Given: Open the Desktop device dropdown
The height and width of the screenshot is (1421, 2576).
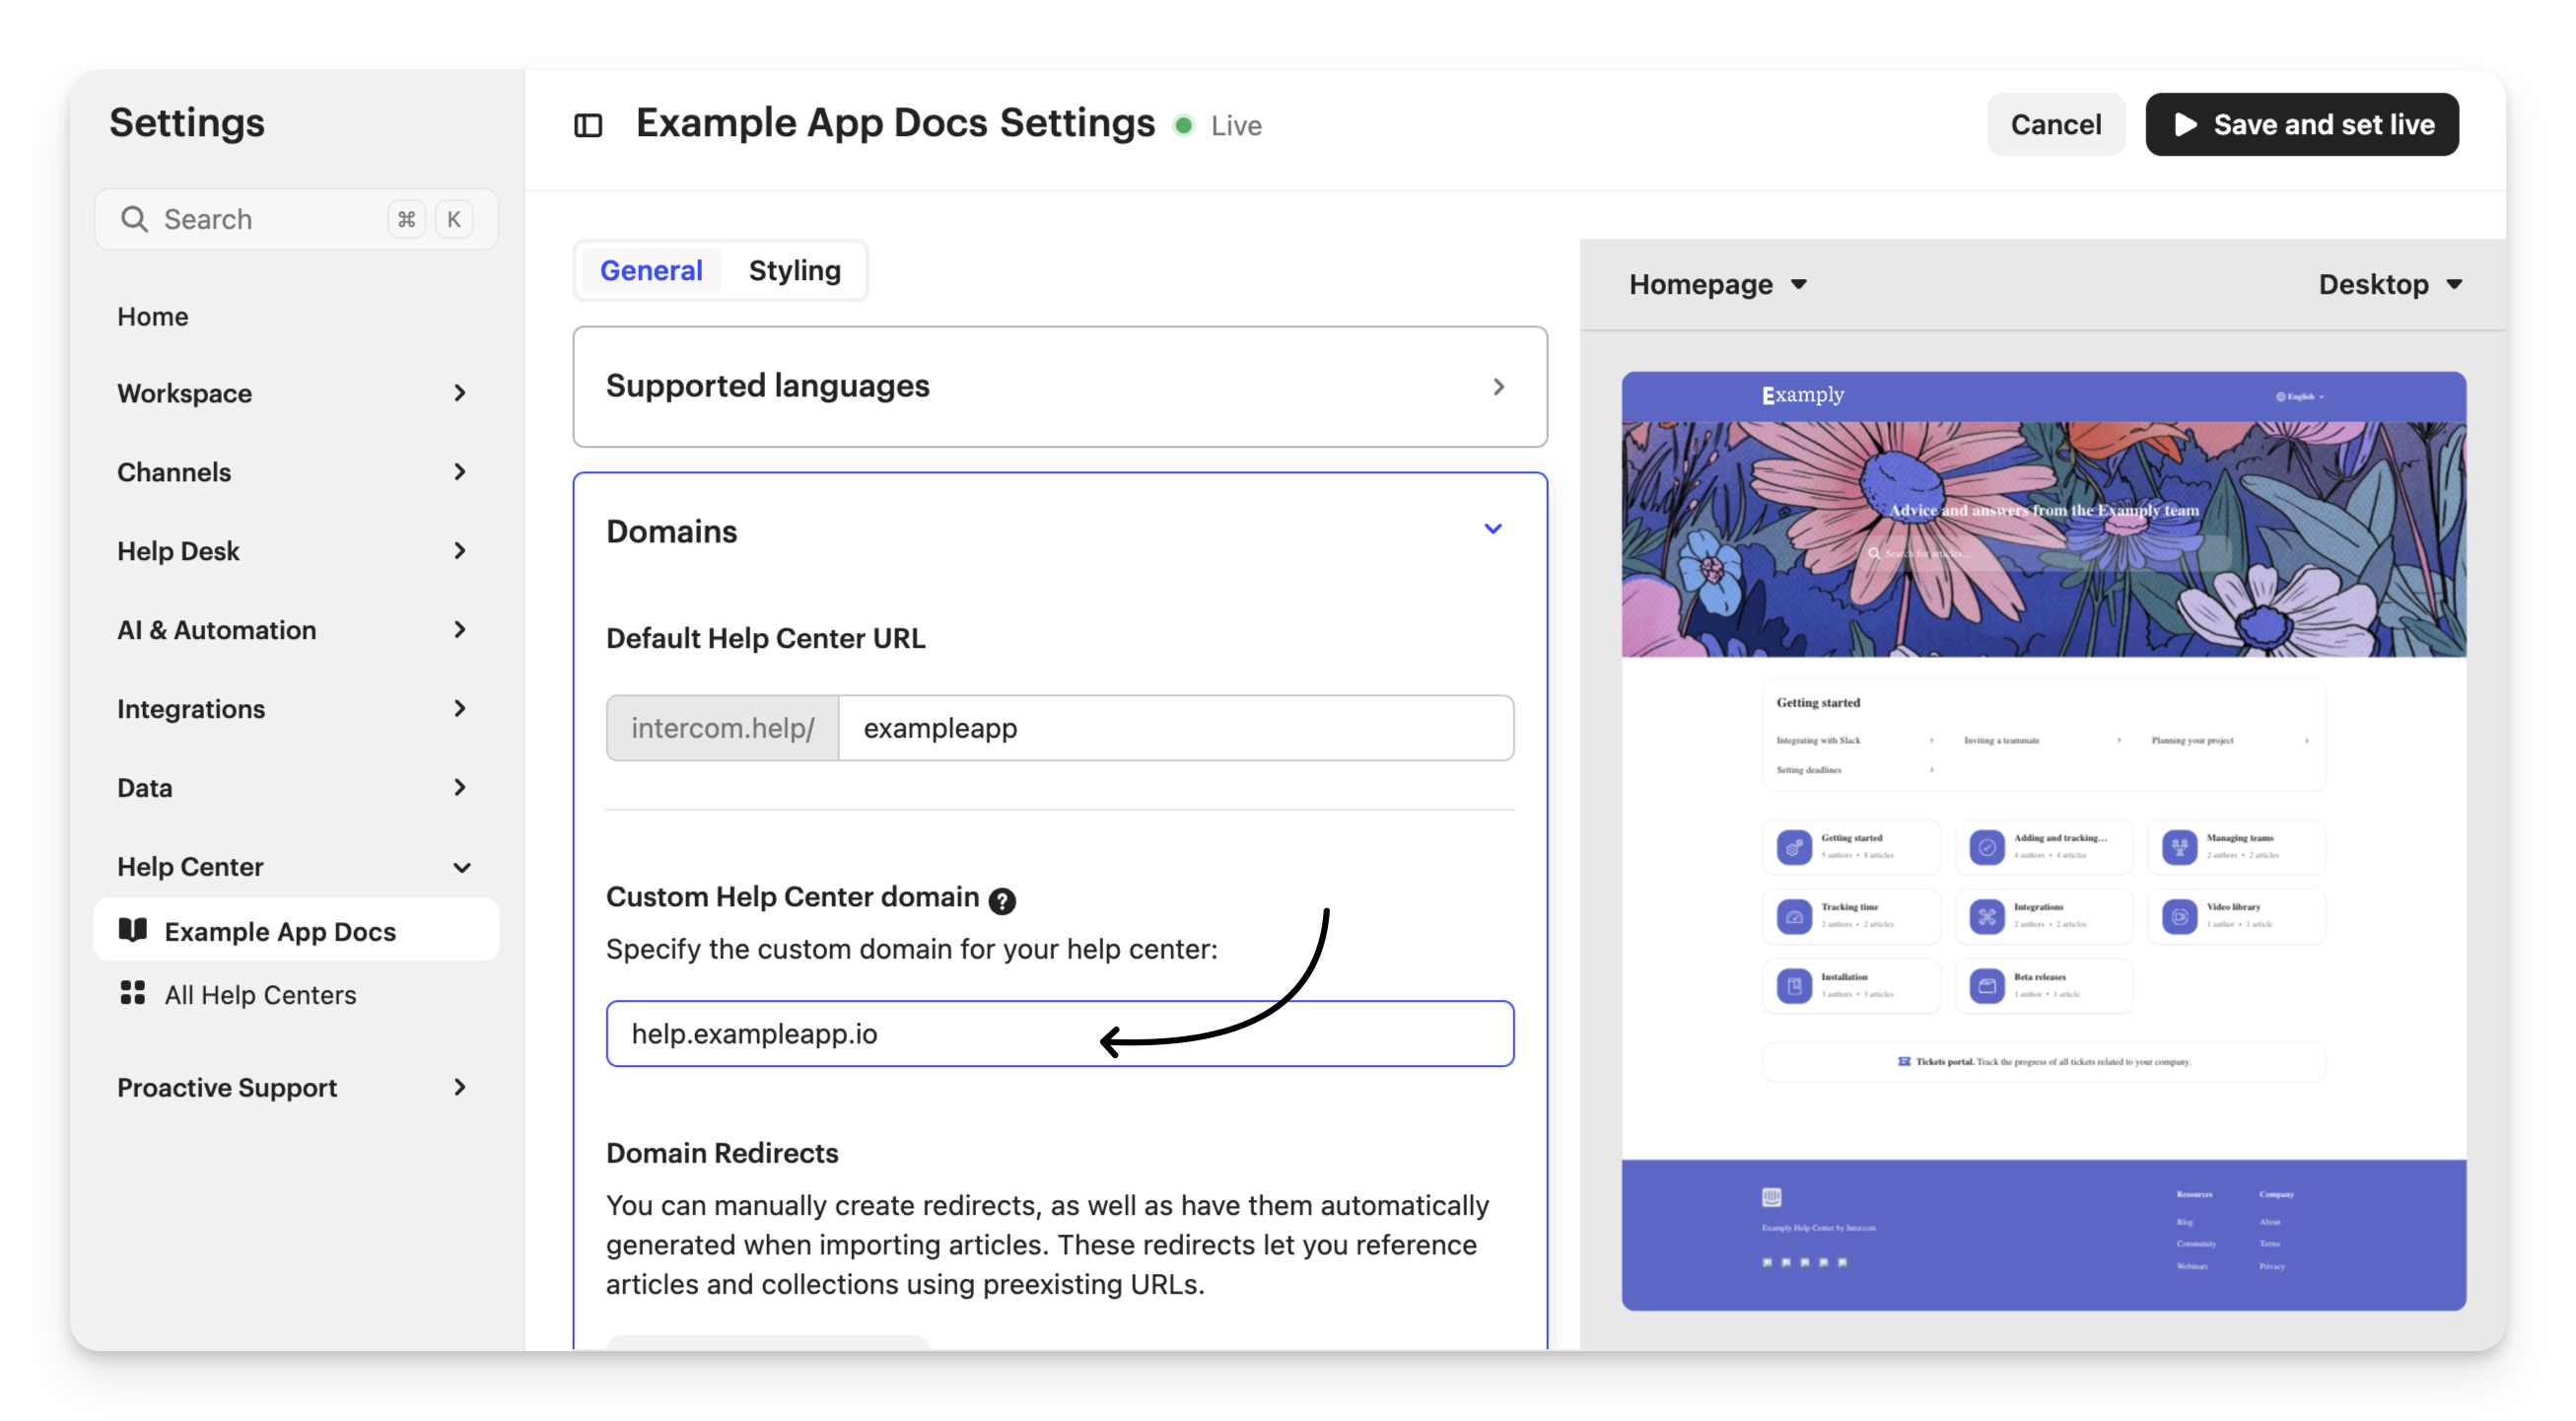Looking at the screenshot, I should [2390, 285].
